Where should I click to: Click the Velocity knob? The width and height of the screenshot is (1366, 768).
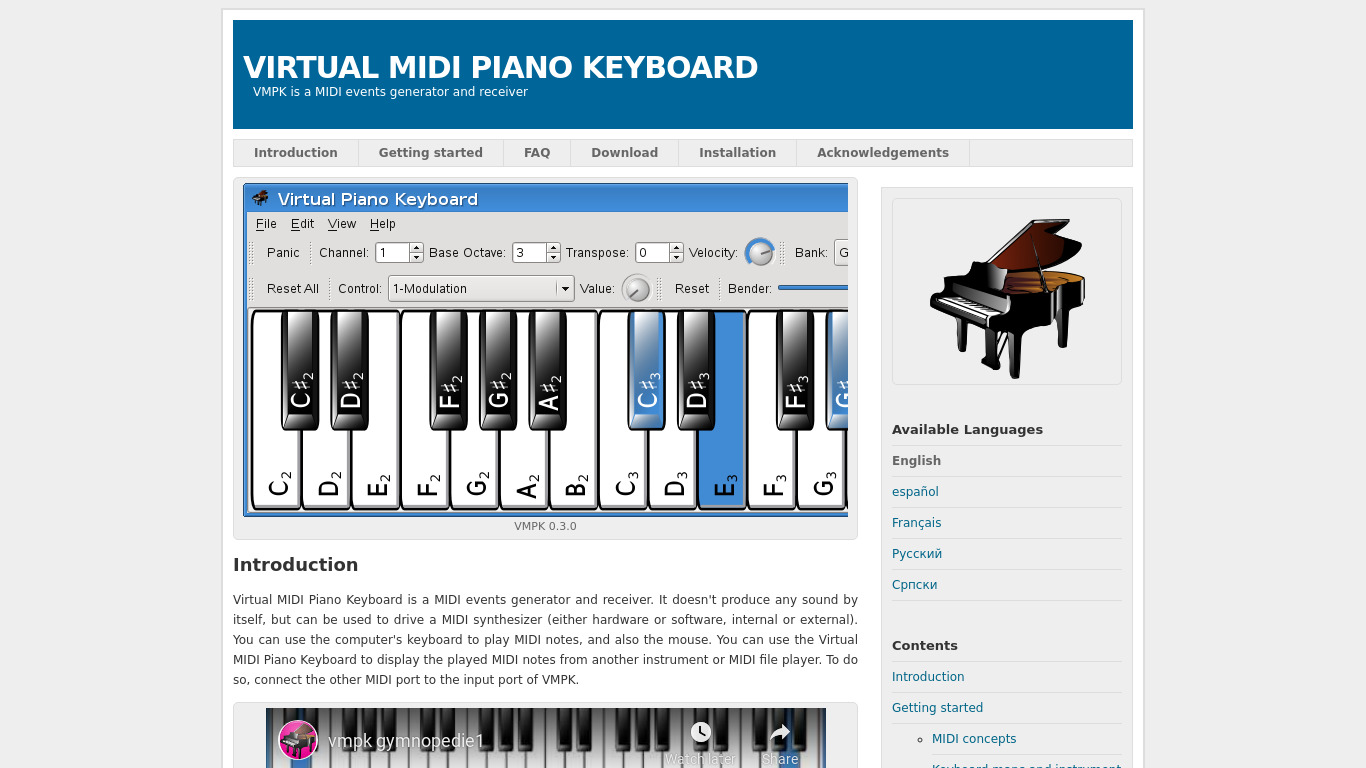(x=760, y=252)
